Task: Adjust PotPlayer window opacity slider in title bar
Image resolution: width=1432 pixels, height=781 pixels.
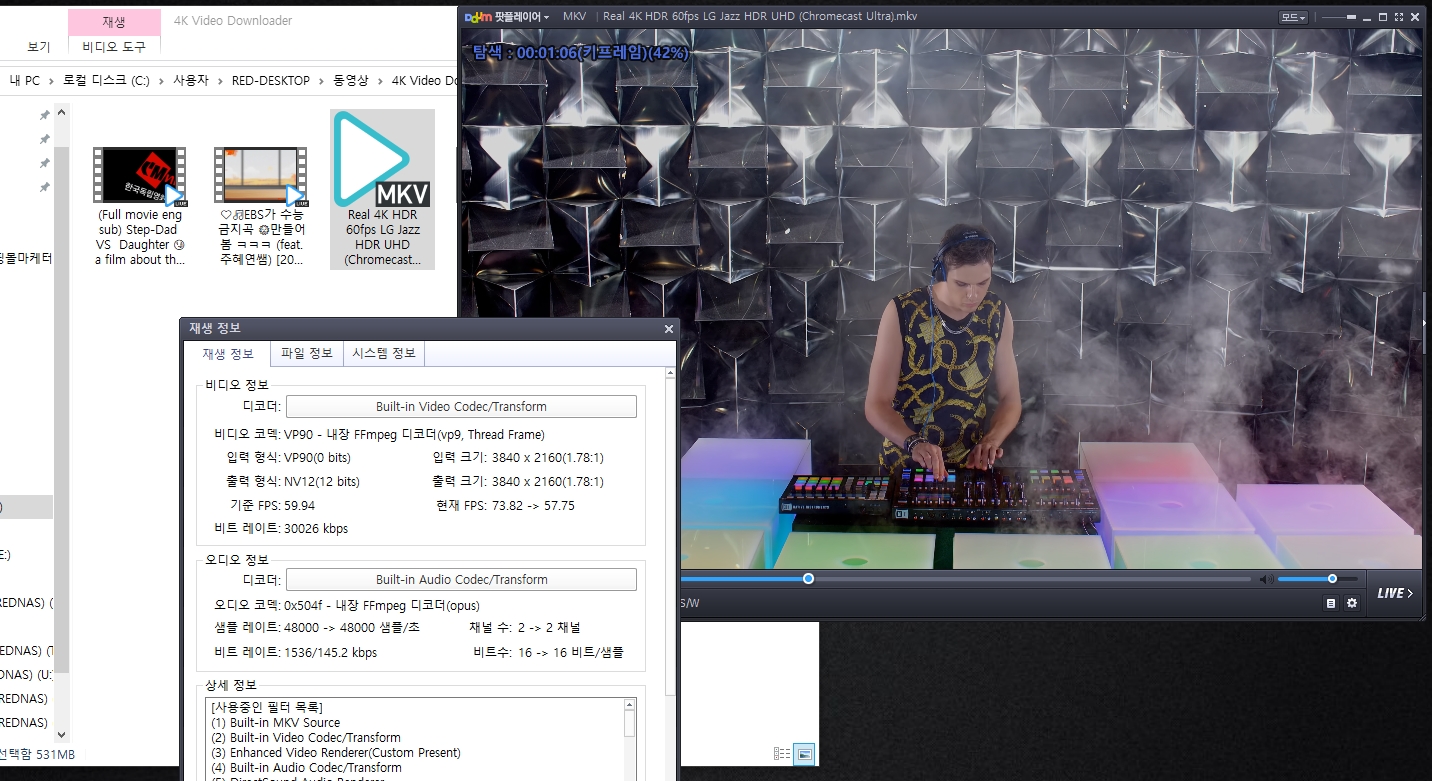Action: 1339,17
